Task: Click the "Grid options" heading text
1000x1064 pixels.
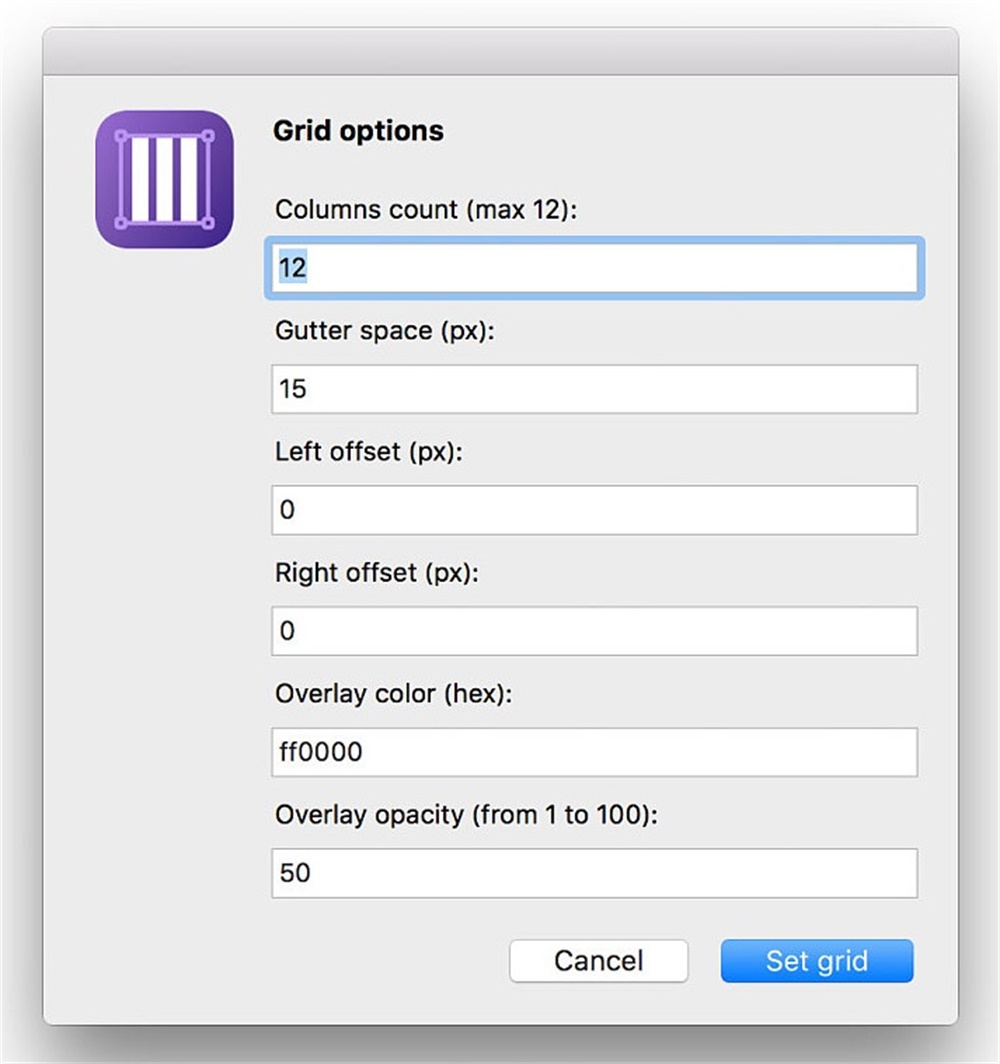Action: [x=358, y=131]
